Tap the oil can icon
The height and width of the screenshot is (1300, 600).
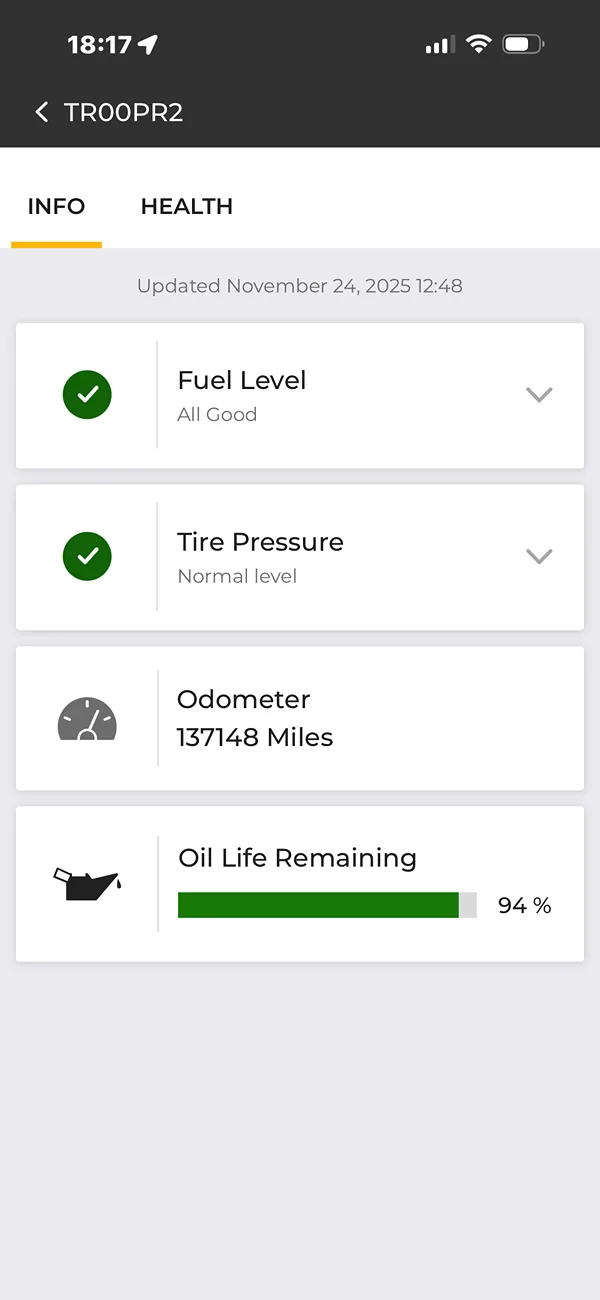click(x=87, y=883)
